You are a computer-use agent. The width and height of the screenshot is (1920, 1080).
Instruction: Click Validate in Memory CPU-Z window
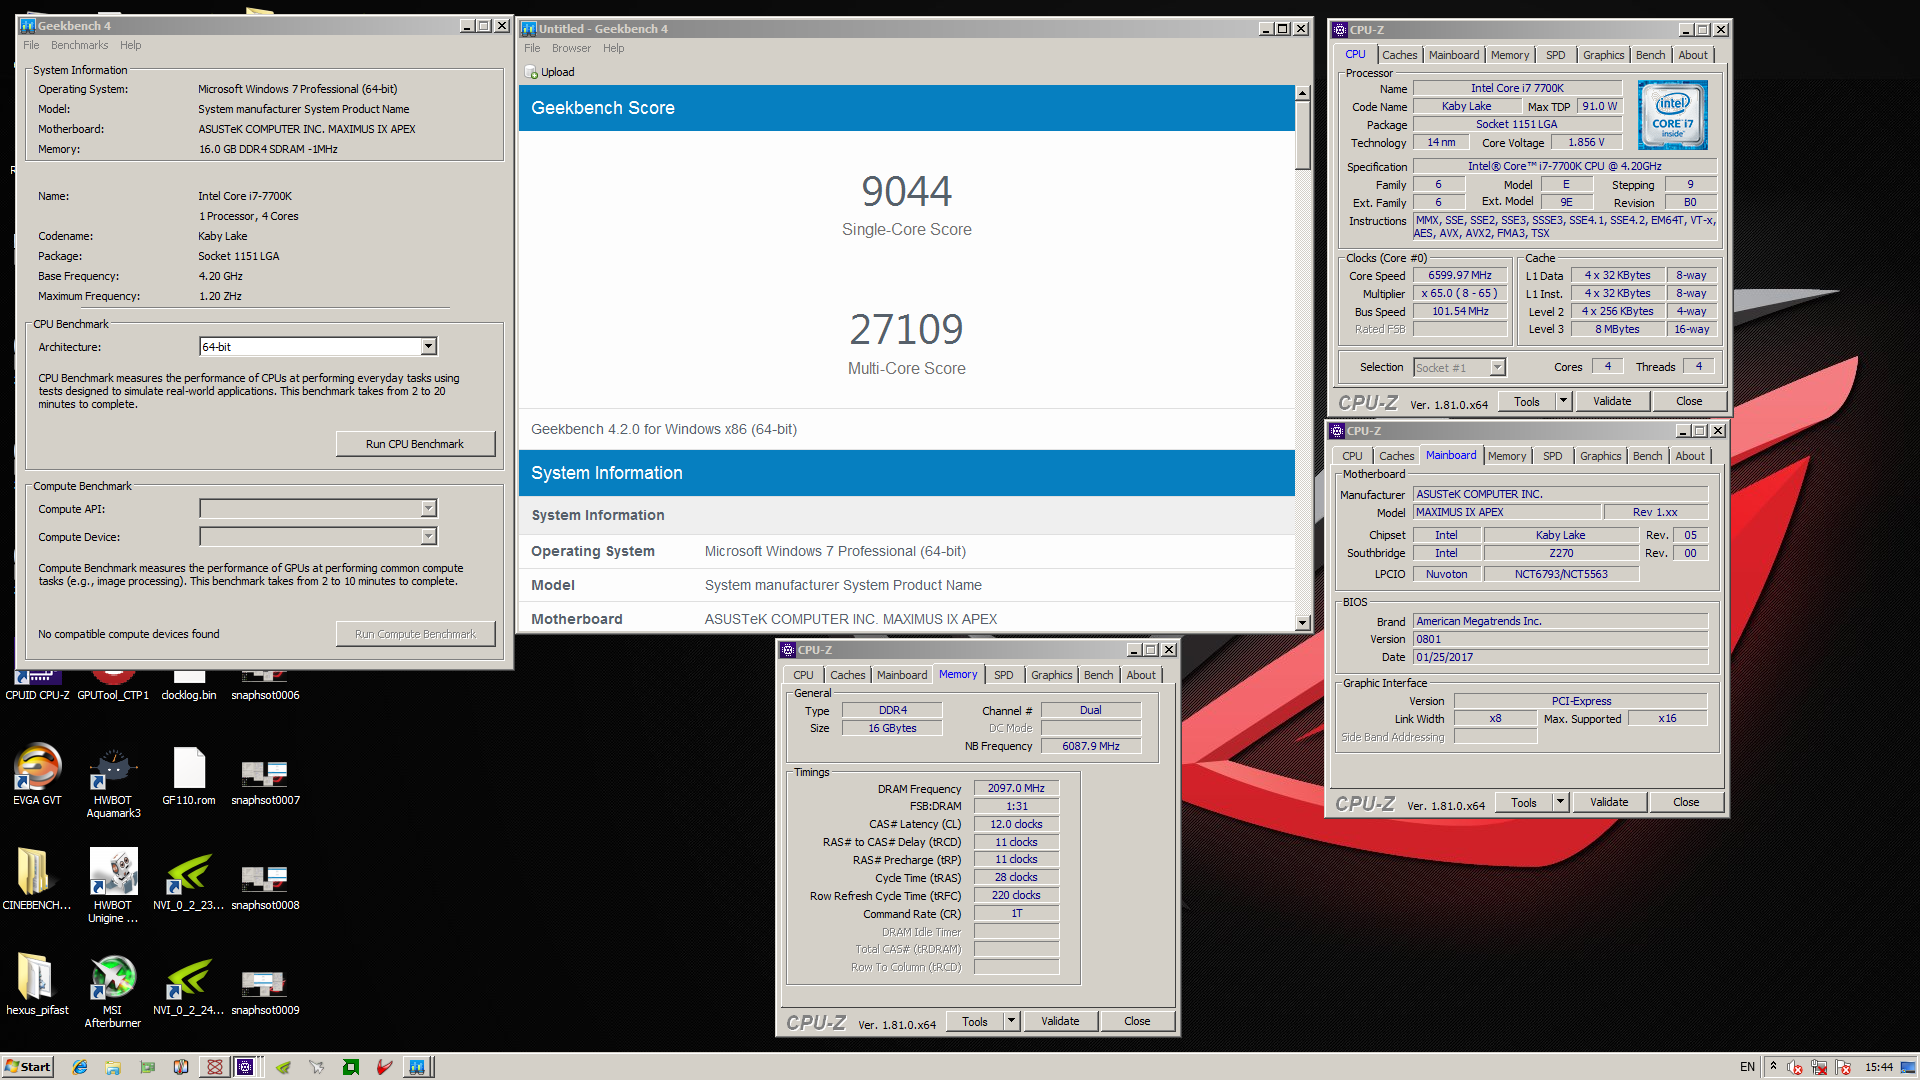point(1060,1021)
